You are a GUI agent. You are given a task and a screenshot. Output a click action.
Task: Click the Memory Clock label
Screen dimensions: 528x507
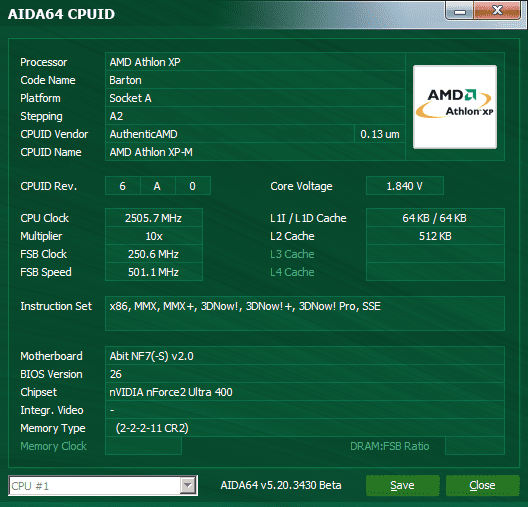[x=54, y=446]
